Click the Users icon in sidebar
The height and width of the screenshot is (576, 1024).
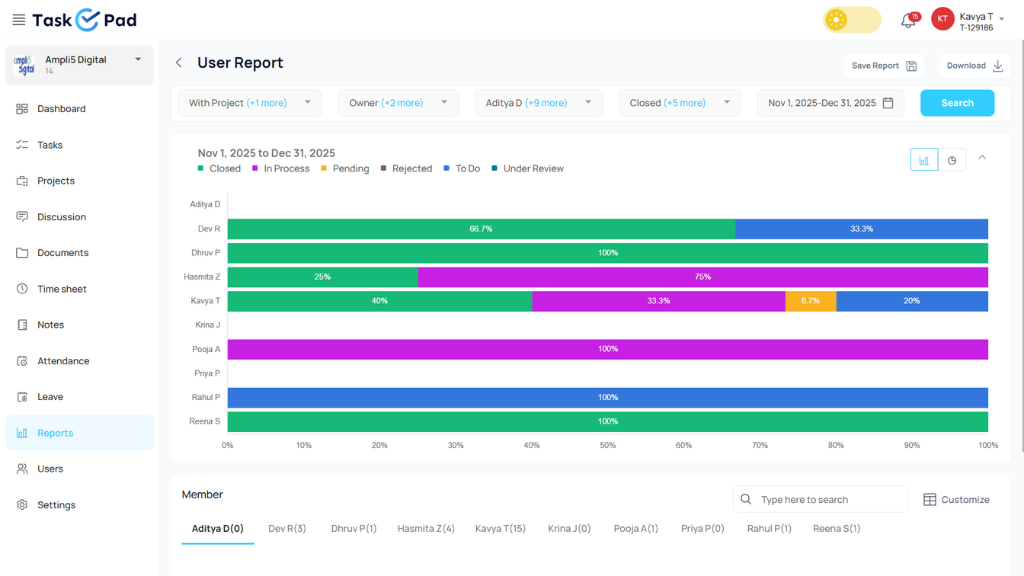[x=22, y=469]
